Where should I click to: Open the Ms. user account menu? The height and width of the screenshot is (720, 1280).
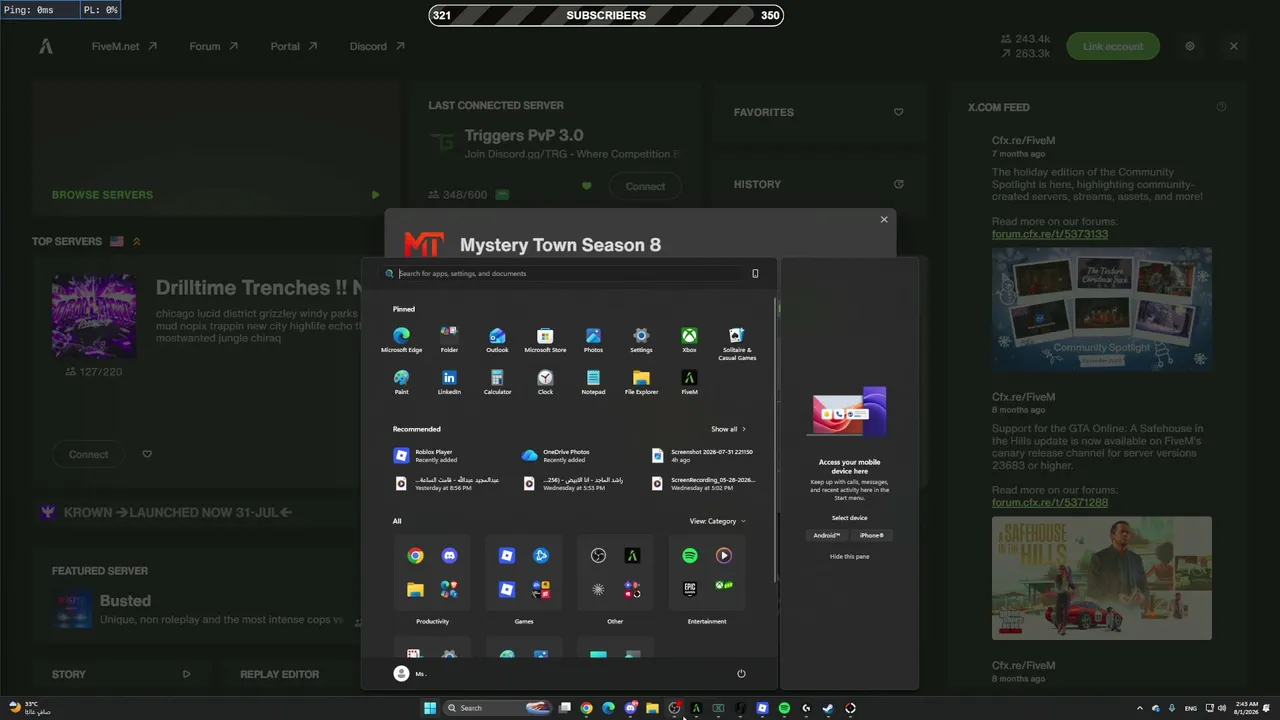(x=410, y=673)
